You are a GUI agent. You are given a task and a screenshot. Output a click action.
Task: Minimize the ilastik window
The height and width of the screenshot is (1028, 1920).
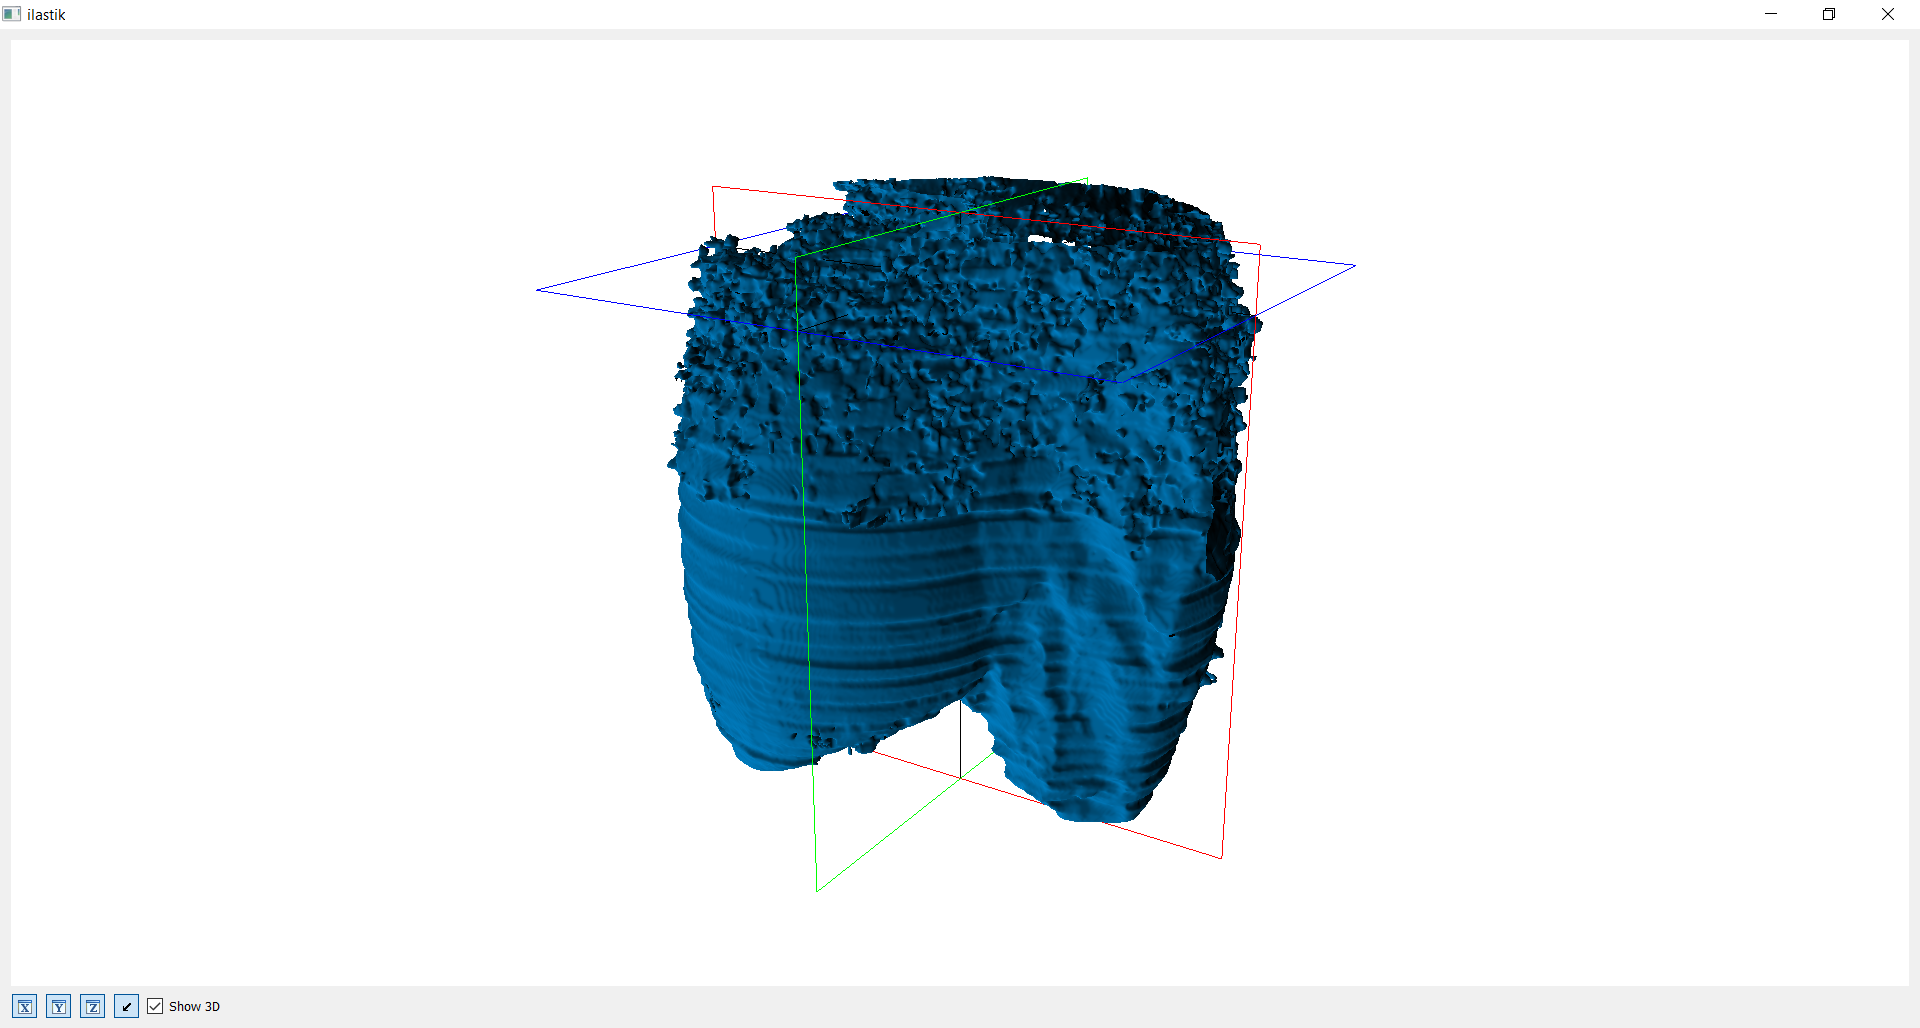click(x=1771, y=14)
